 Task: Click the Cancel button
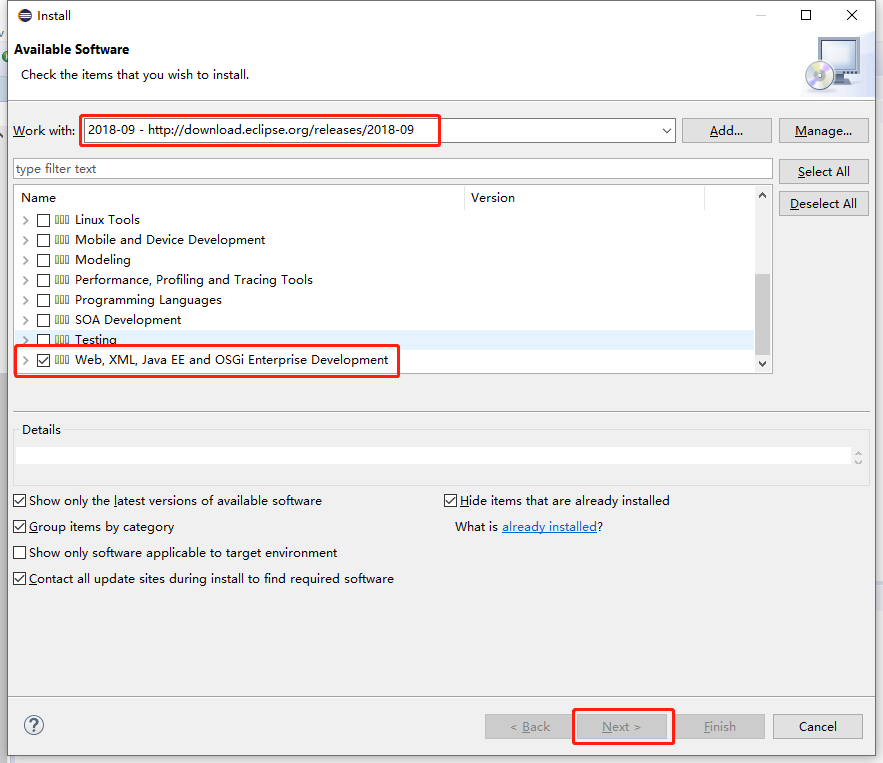pyautogui.click(x=818, y=726)
